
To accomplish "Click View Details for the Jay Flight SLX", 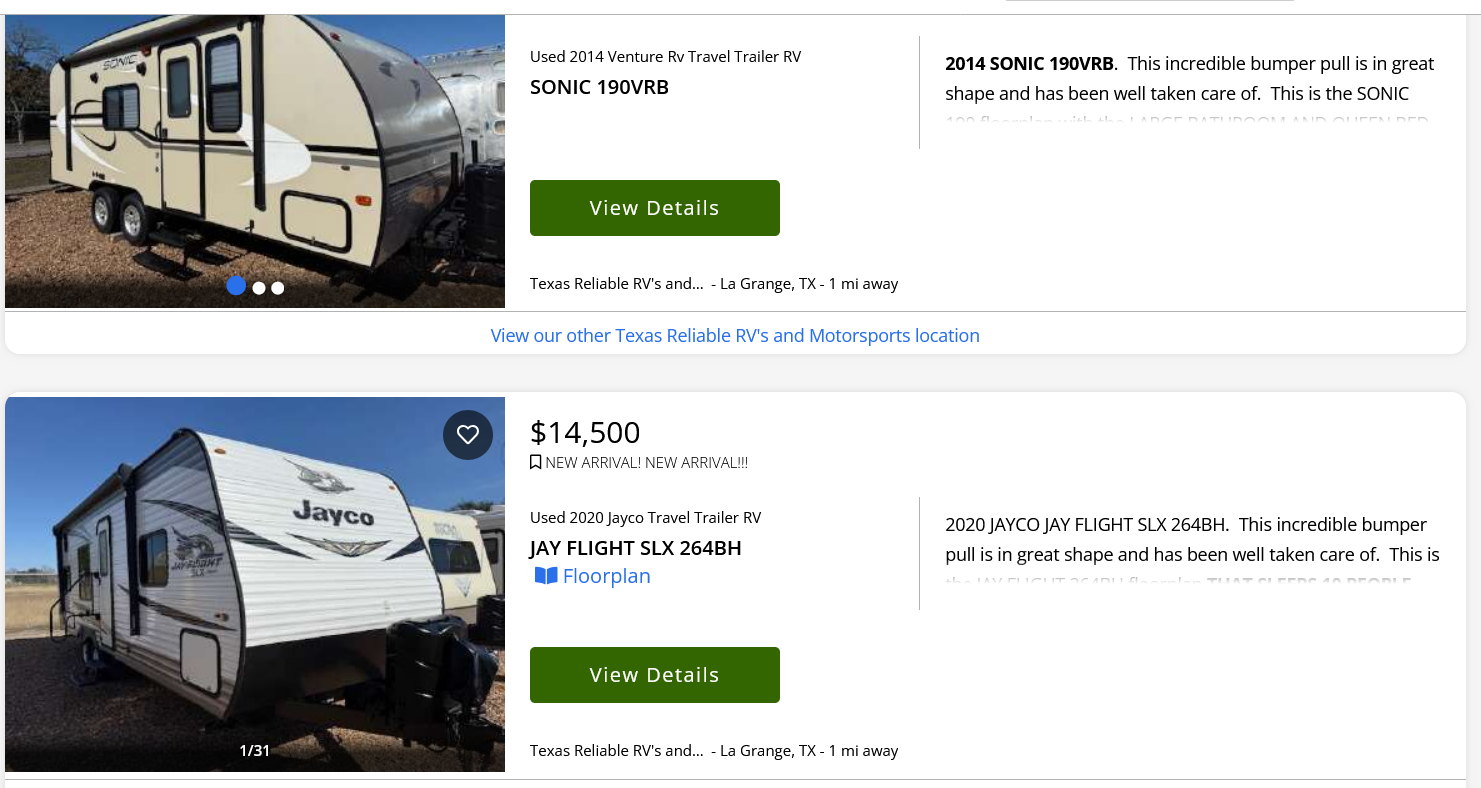I will tap(654, 675).
